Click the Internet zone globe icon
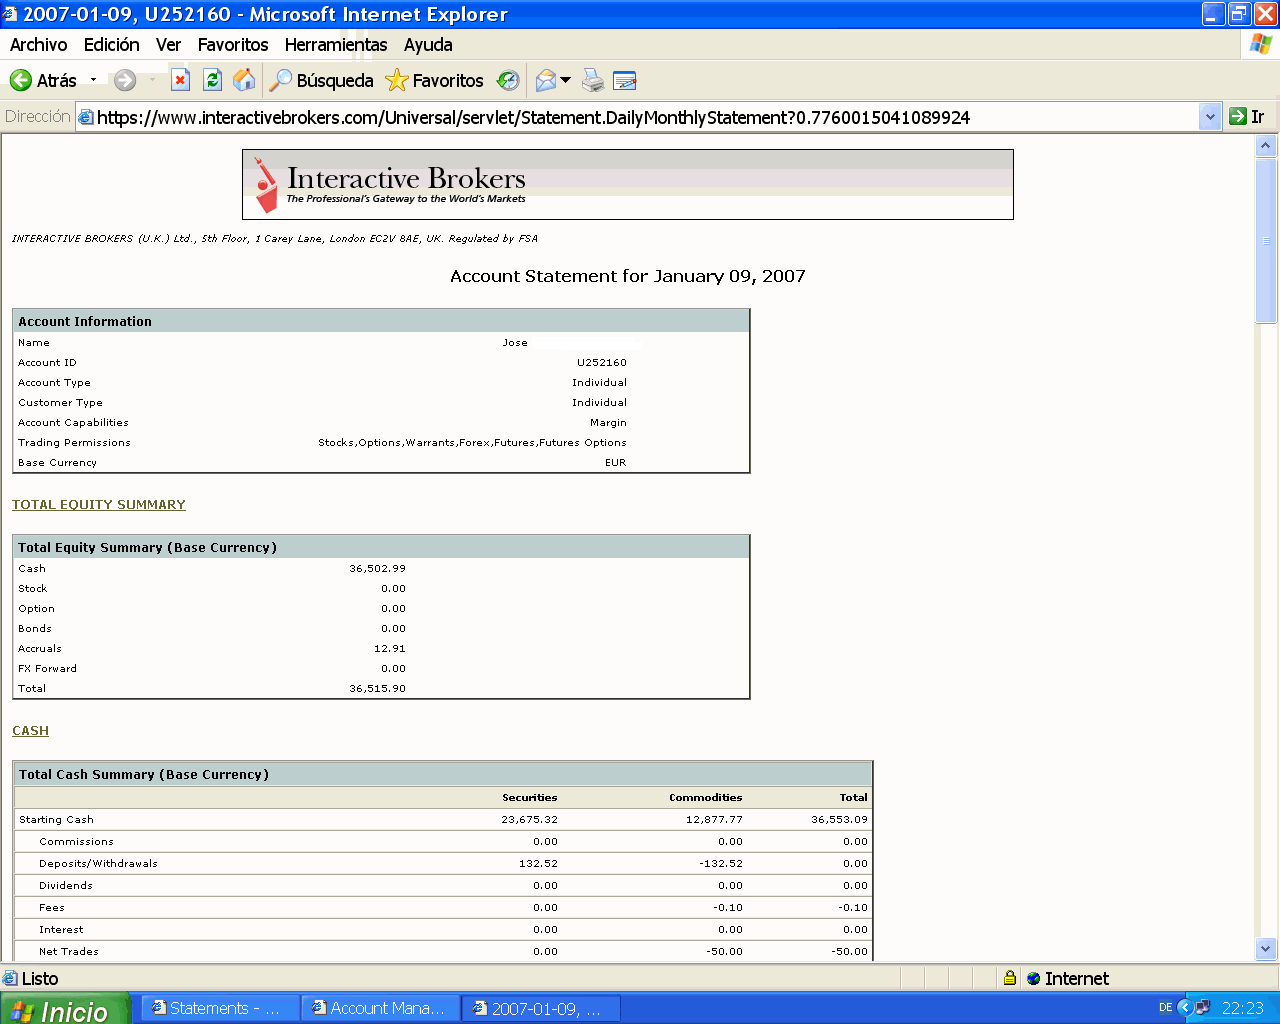Viewport: 1280px width, 1024px height. click(1034, 979)
